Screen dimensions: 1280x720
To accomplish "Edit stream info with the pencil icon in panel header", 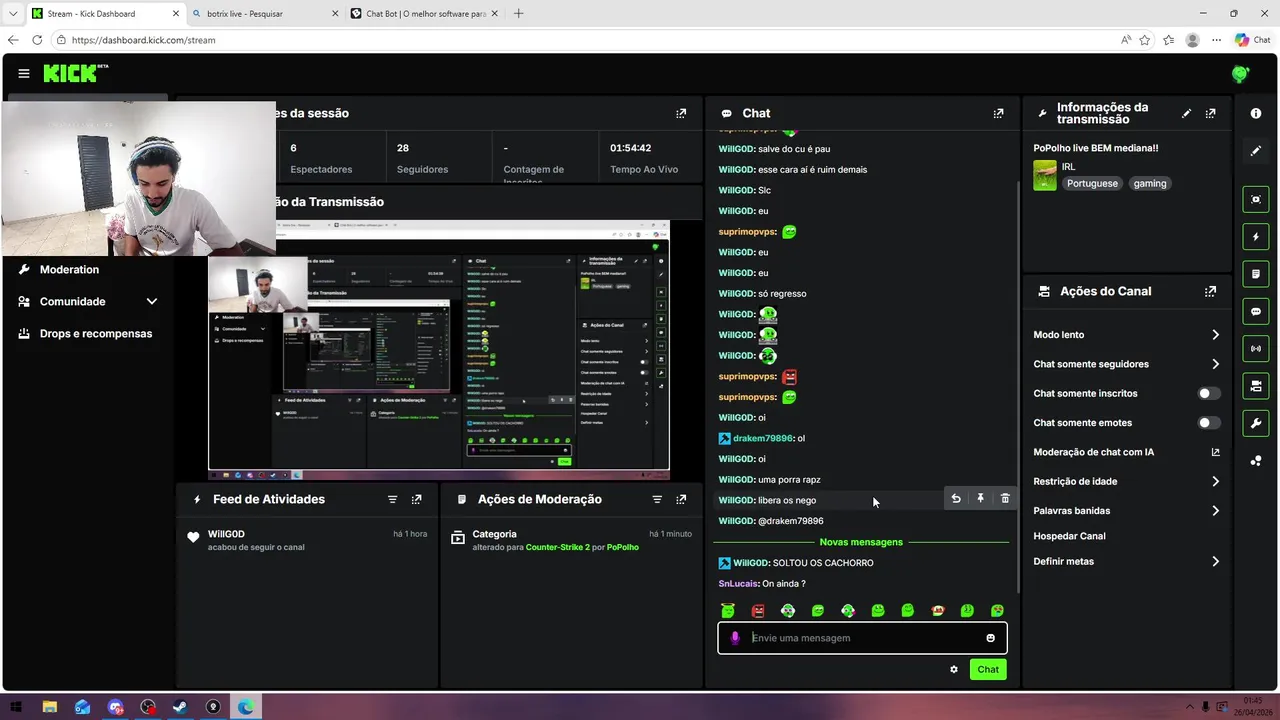I will (1187, 114).
